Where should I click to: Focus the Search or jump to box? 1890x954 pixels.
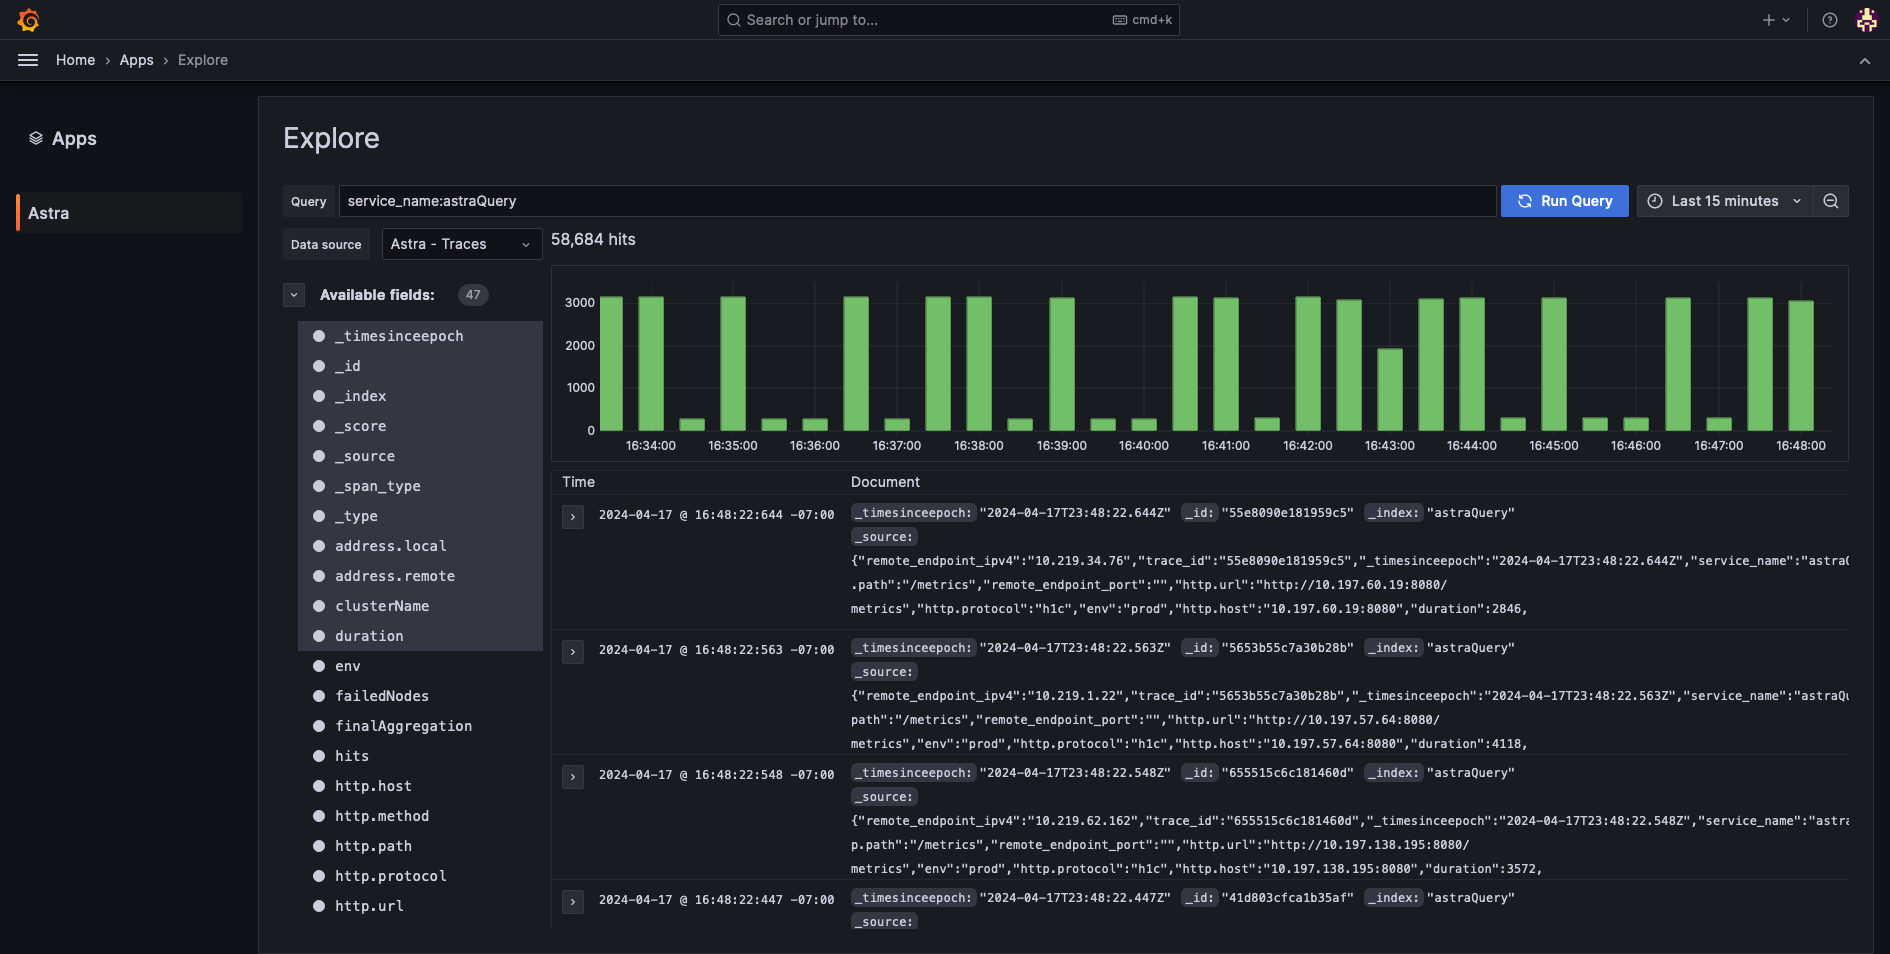pos(948,20)
